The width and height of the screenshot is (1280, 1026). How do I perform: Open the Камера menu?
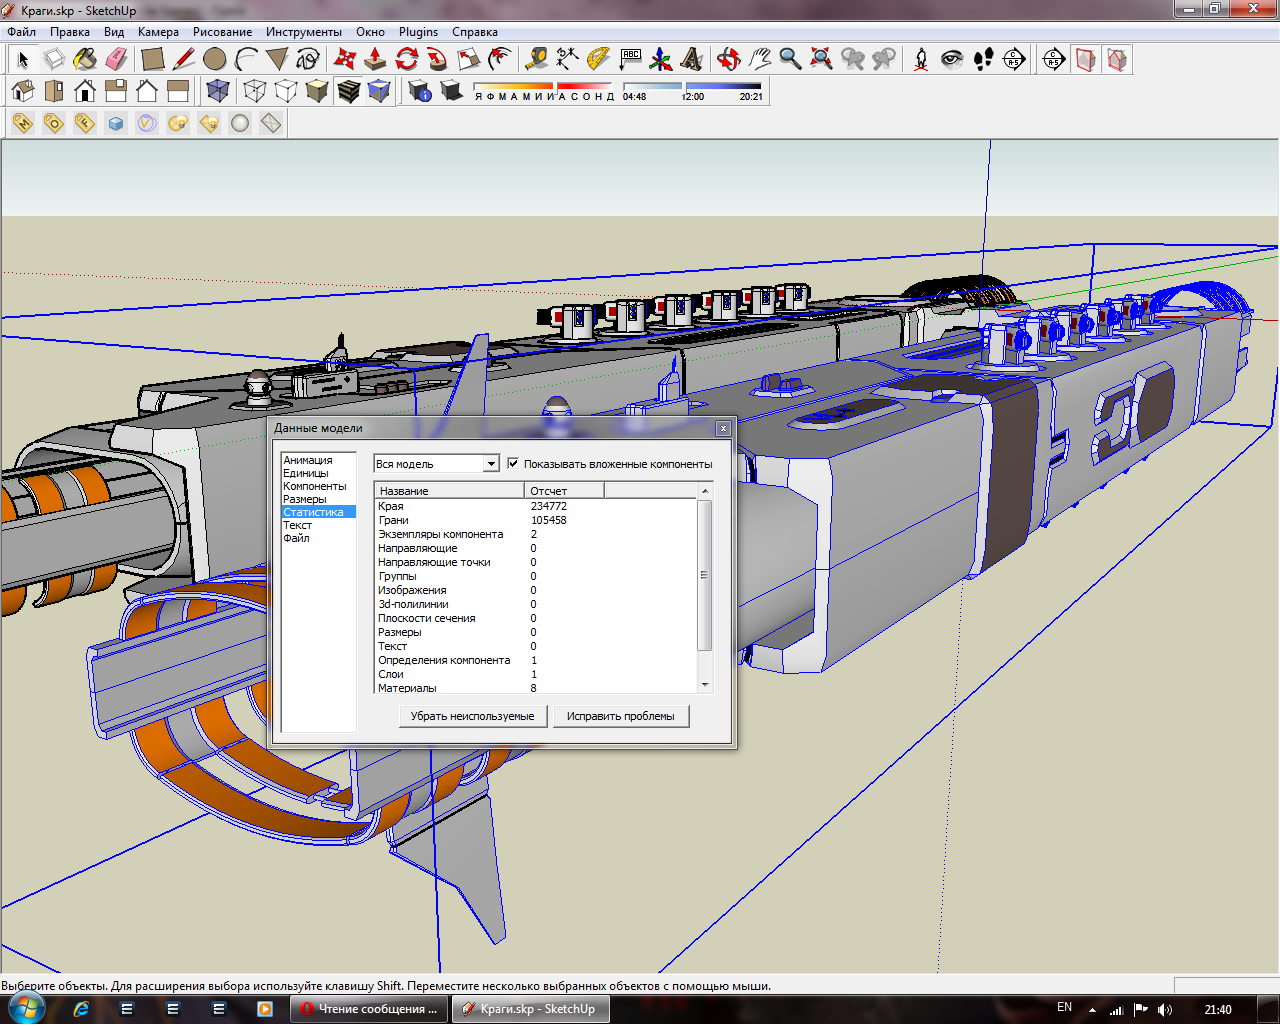tap(158, 32)
